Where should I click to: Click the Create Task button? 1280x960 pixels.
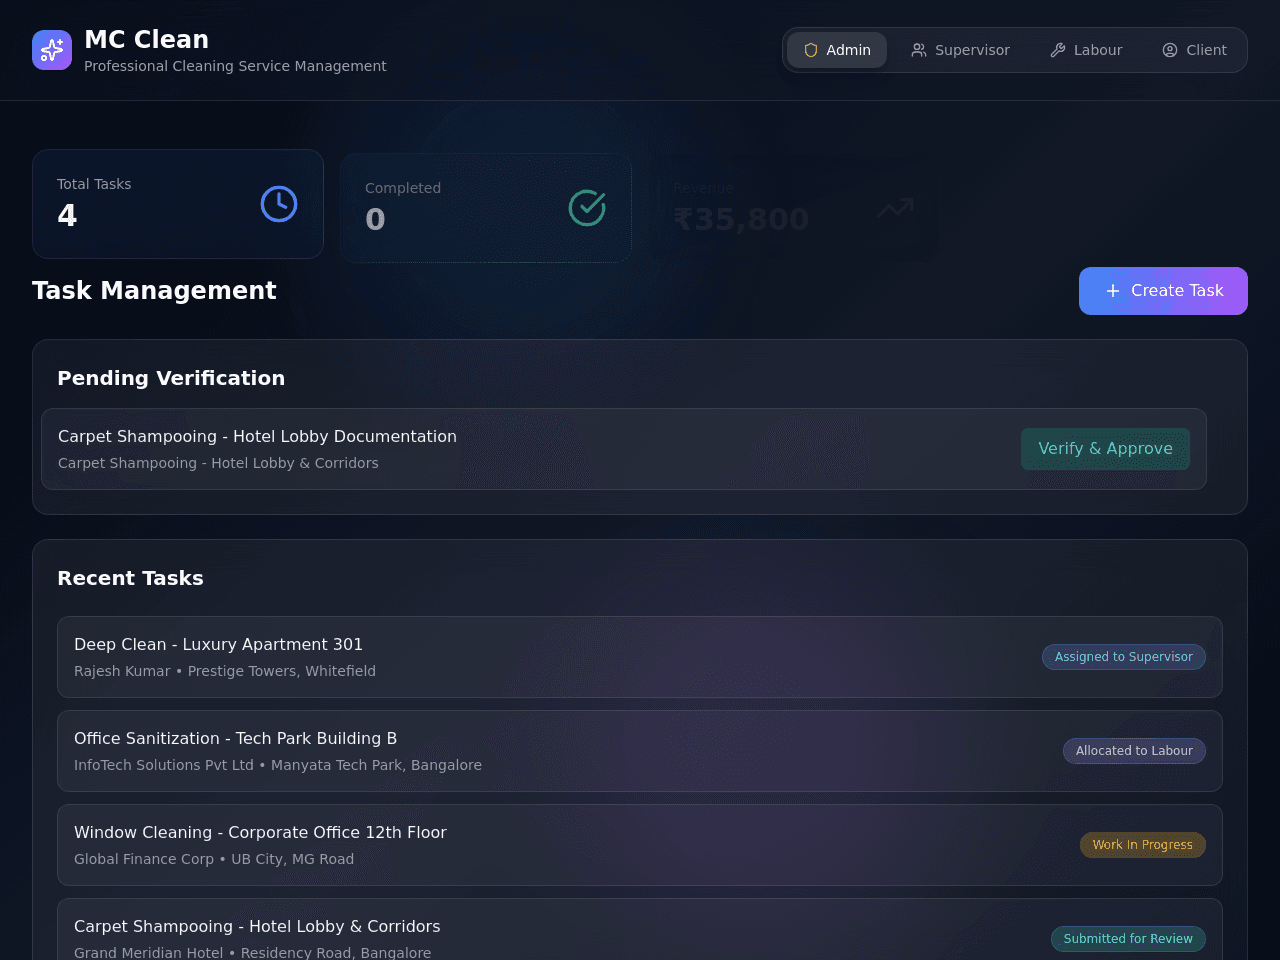[x=1163, y=291]
